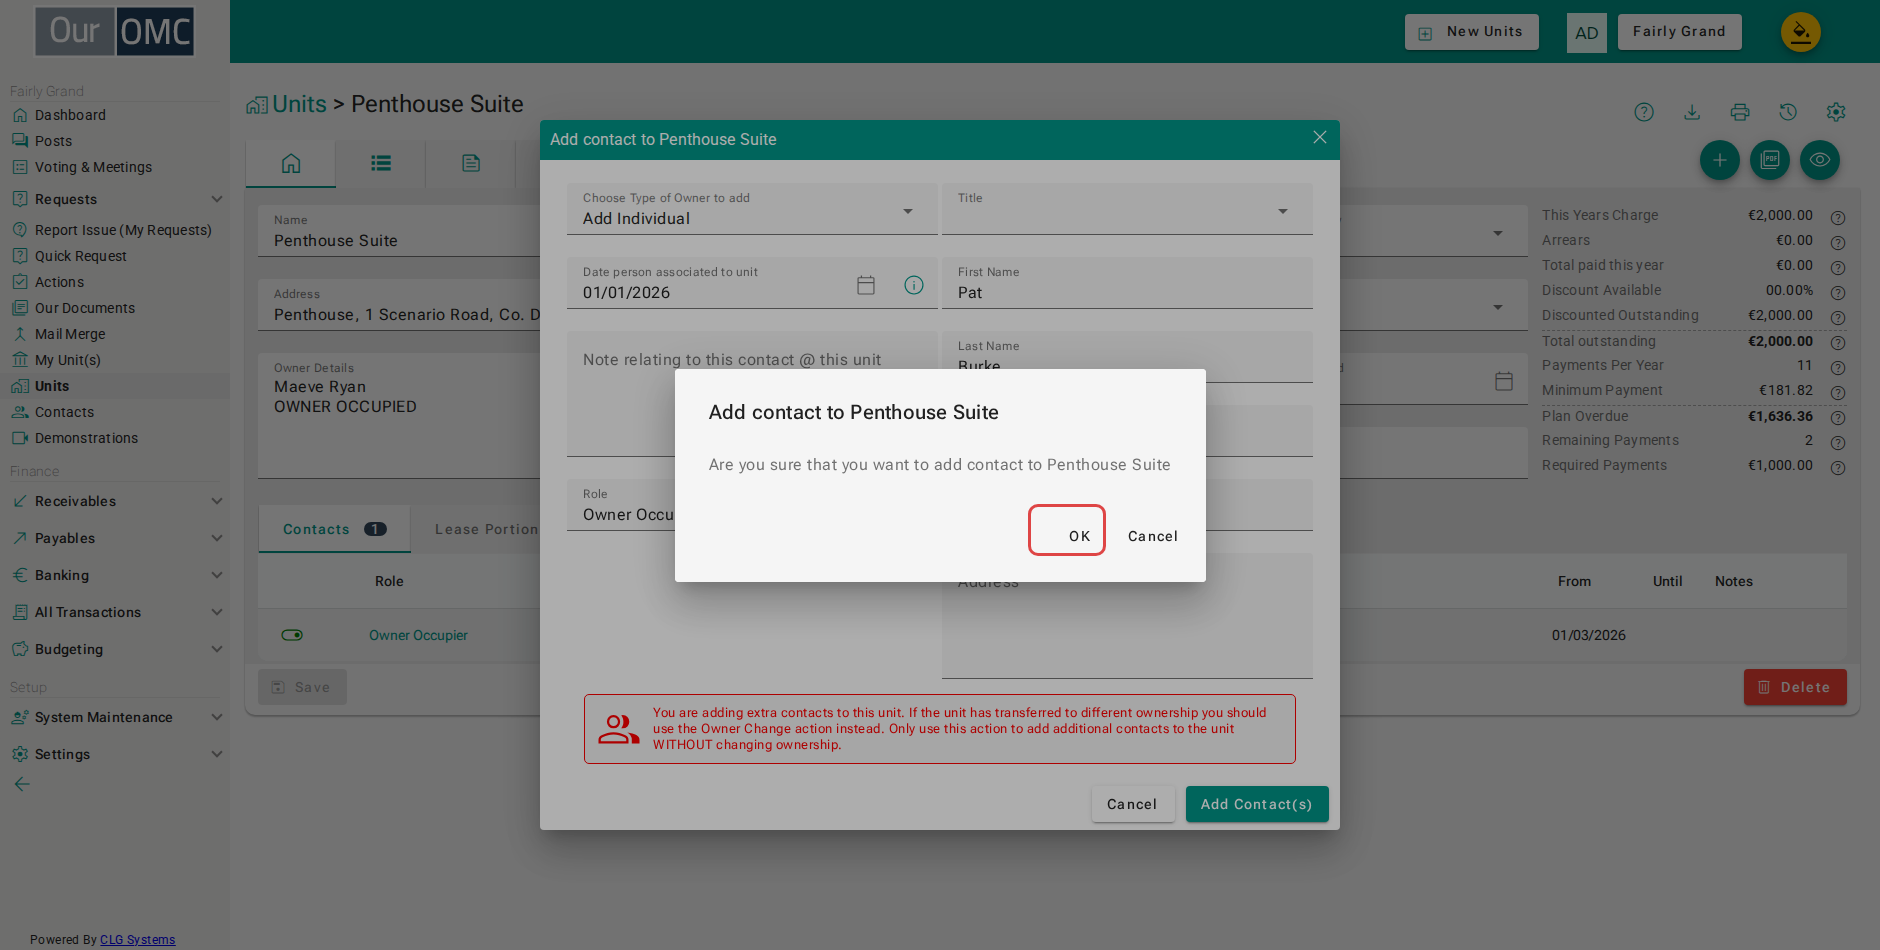Show help for Plan Overdue
Screen dimensions: 1880x950
click(1838, 418)
